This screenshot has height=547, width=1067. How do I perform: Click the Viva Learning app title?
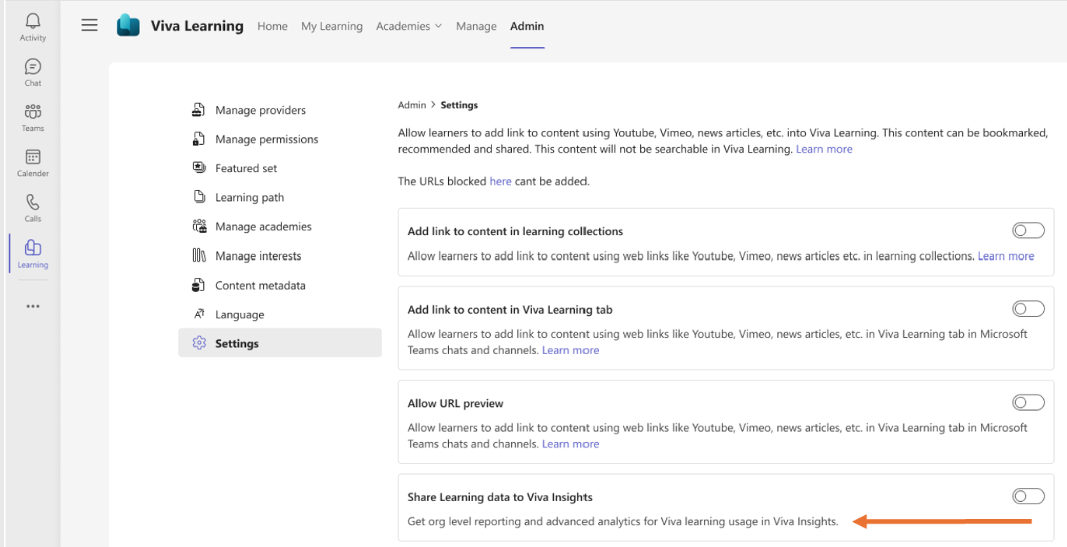[x=197, y=26]
